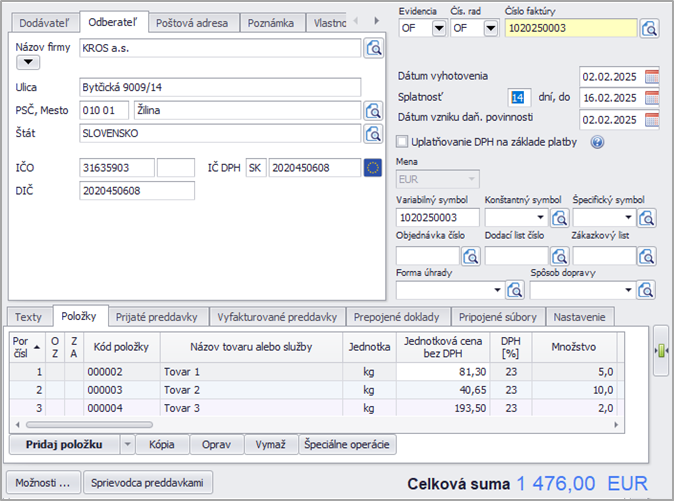Open calendar for Dátum vyhotovenia
674x501 pixels.
point(652,77)
